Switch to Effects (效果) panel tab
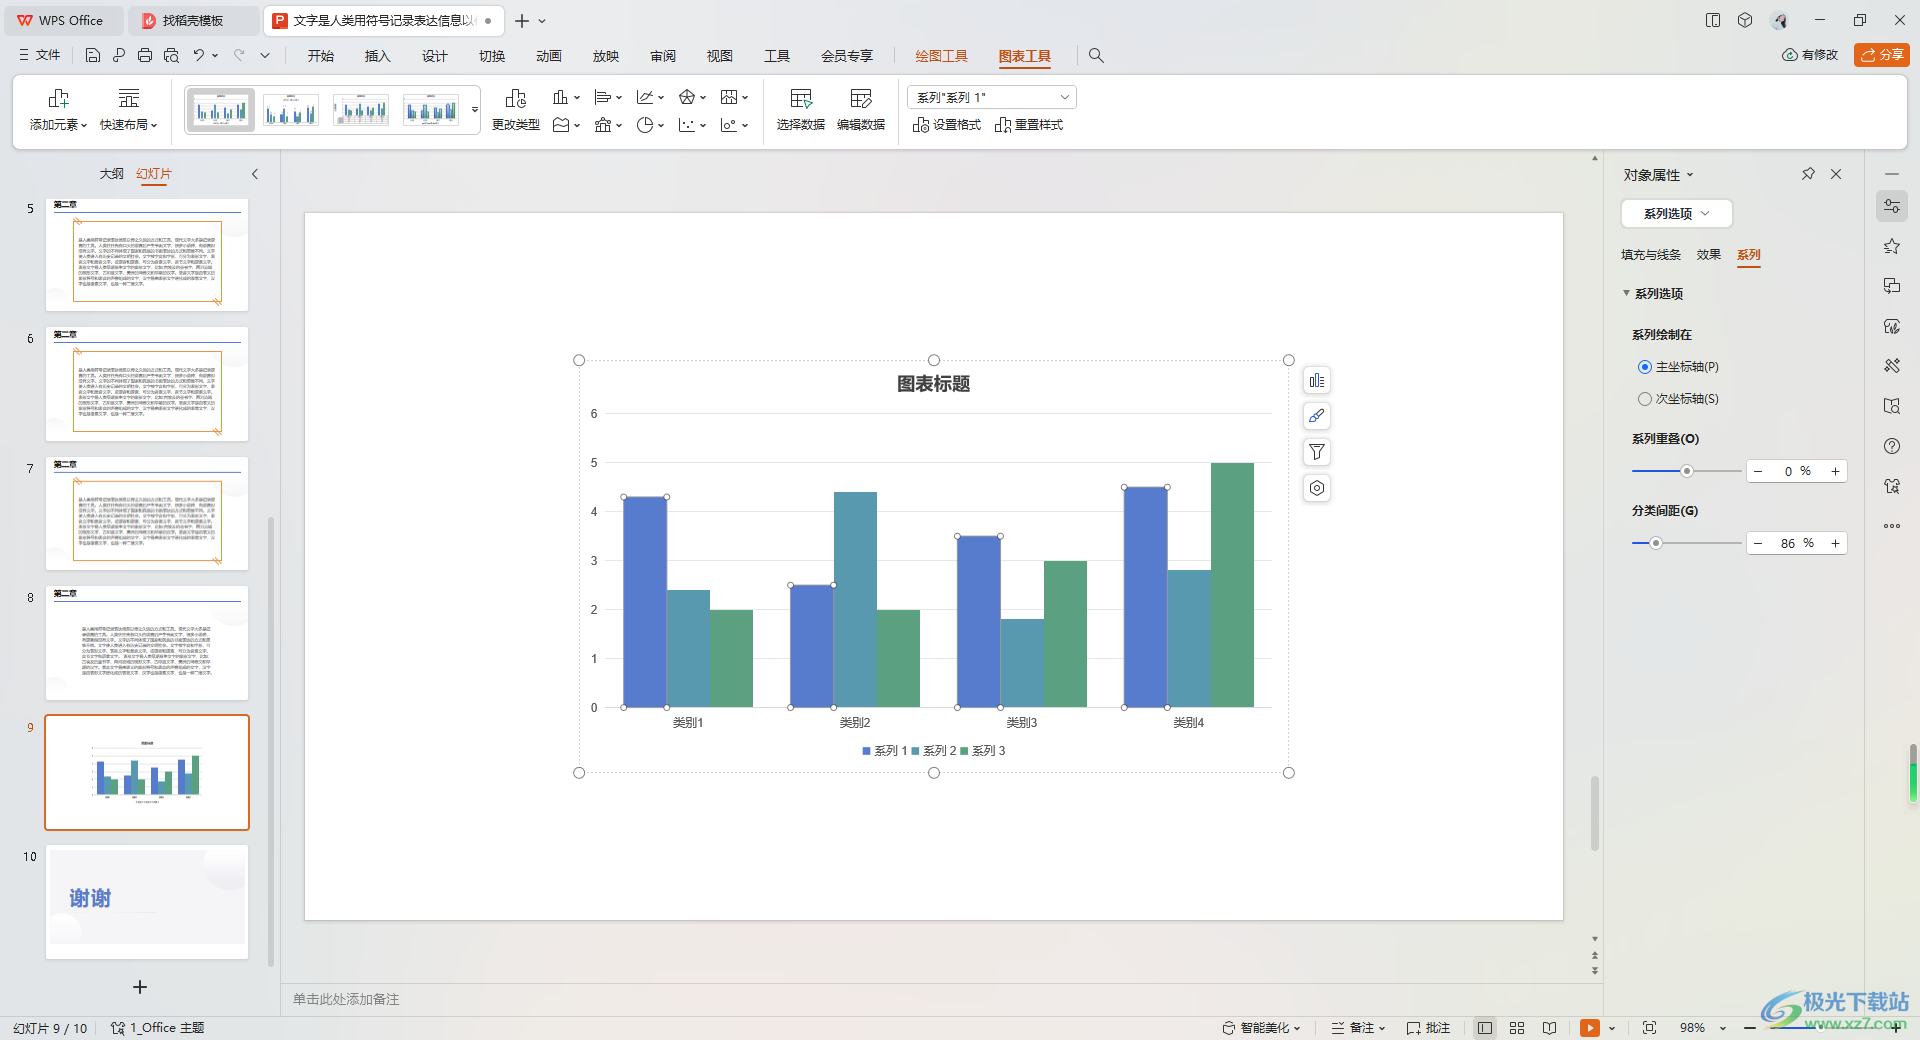 coord(1708,255)
